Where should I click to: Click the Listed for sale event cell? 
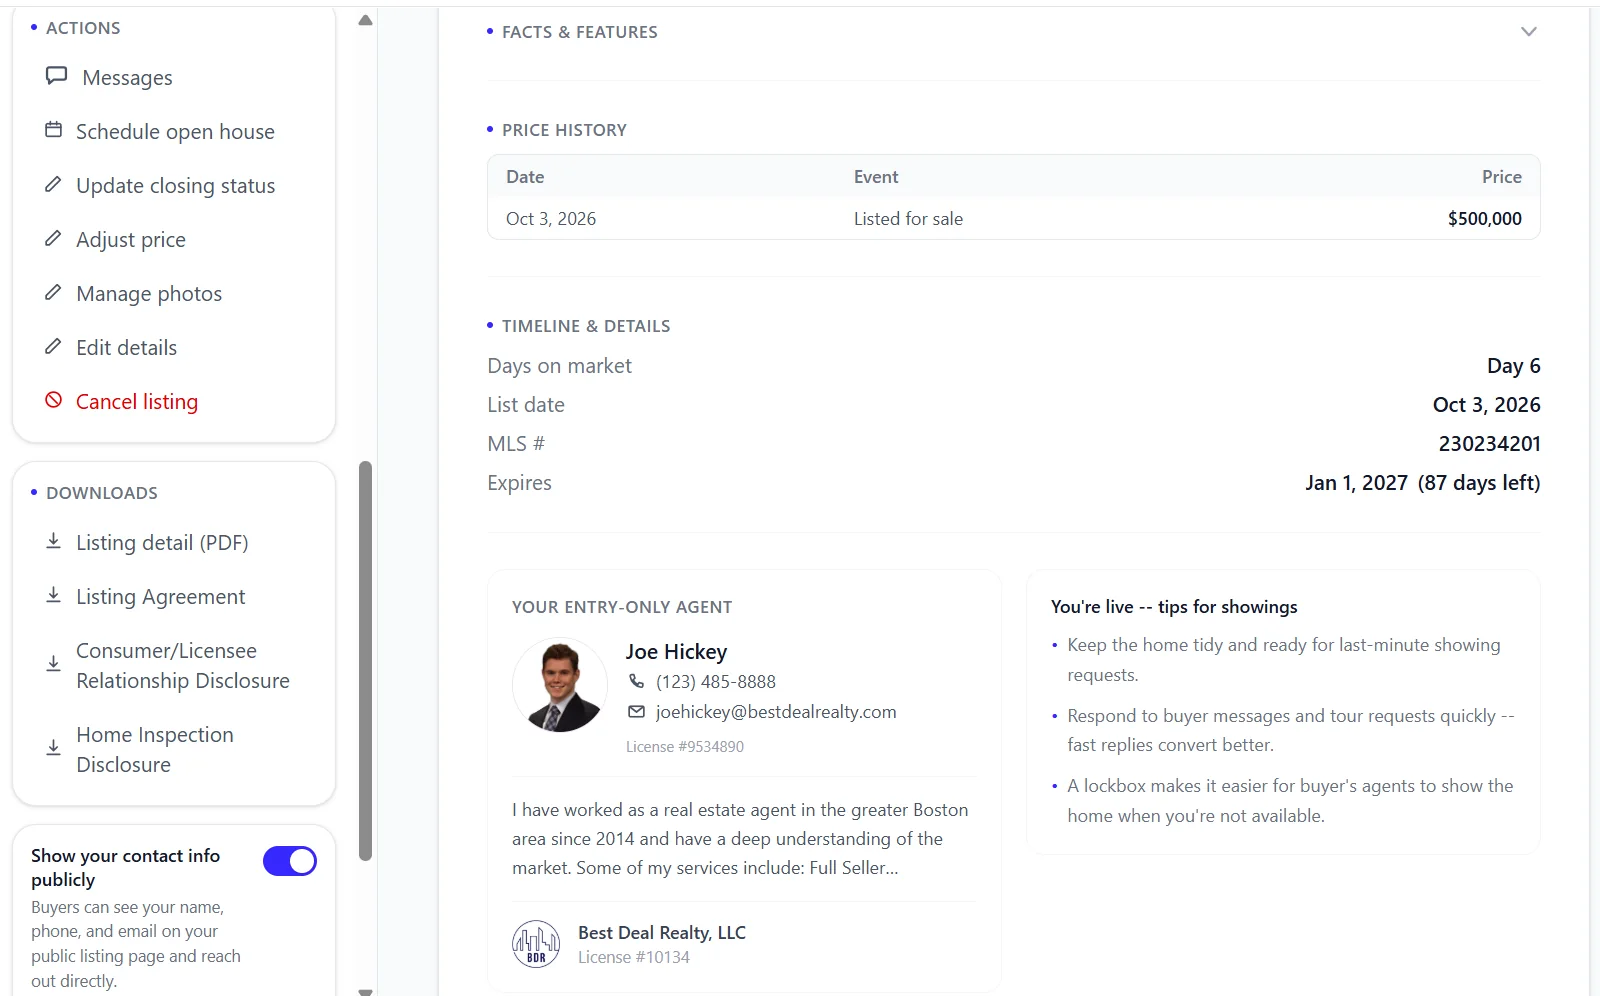(908, 218)
